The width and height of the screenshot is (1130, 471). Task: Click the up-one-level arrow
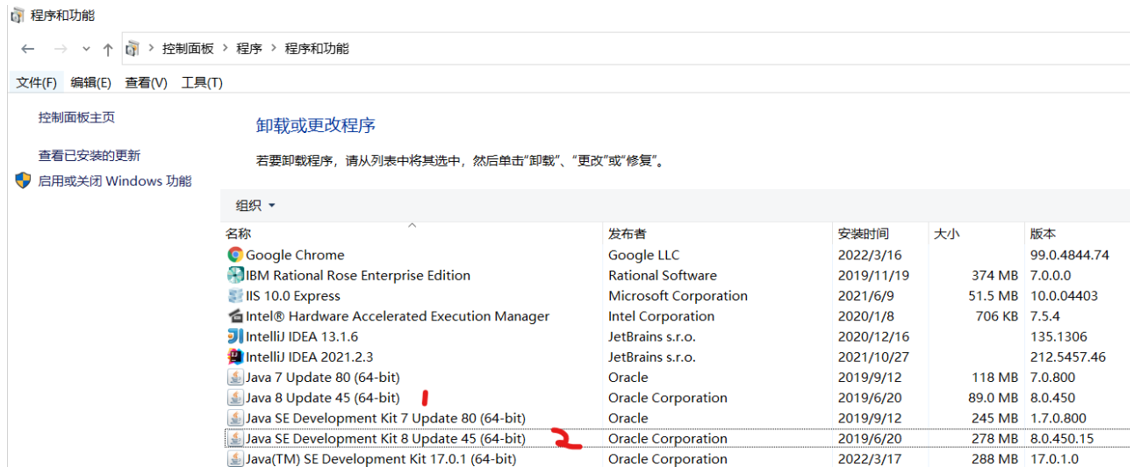coord(107,49)
